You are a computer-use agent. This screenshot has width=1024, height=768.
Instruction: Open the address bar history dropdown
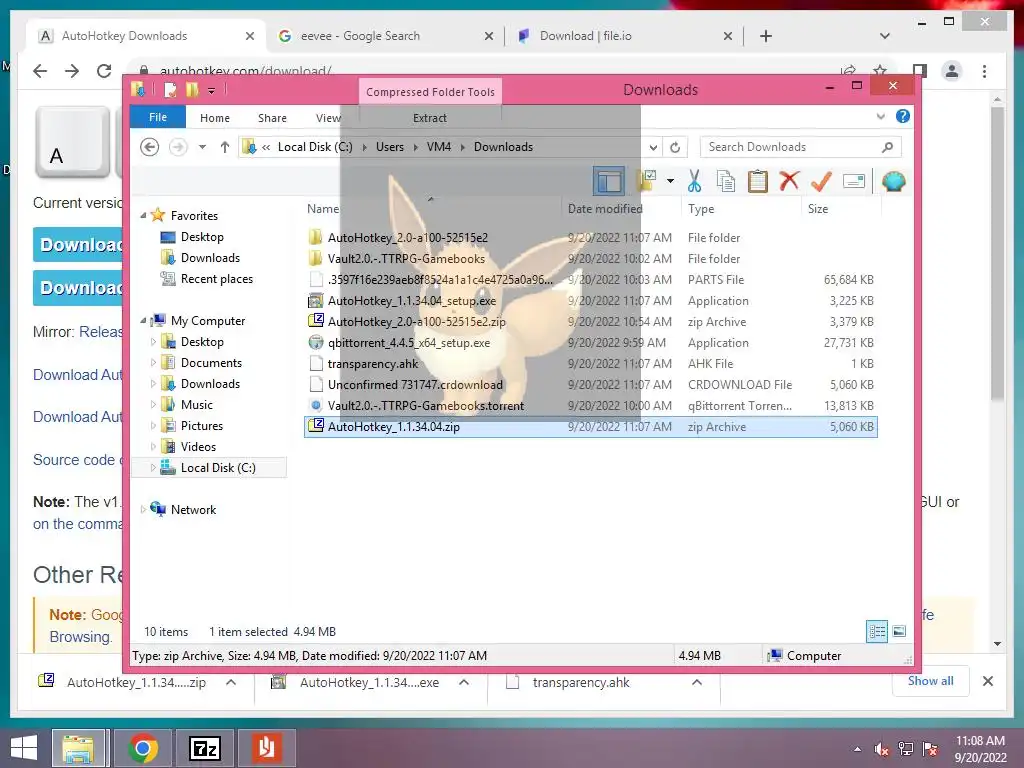click(x=653, y=147)
